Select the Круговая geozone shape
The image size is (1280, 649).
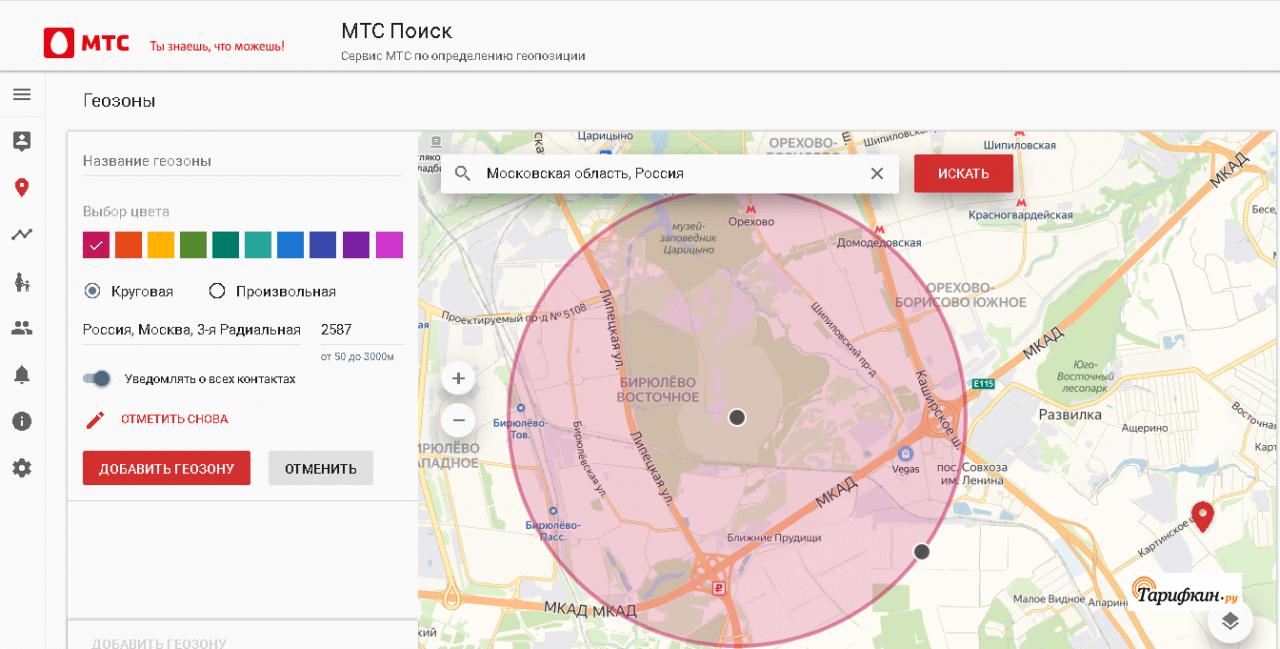(93, 291)
